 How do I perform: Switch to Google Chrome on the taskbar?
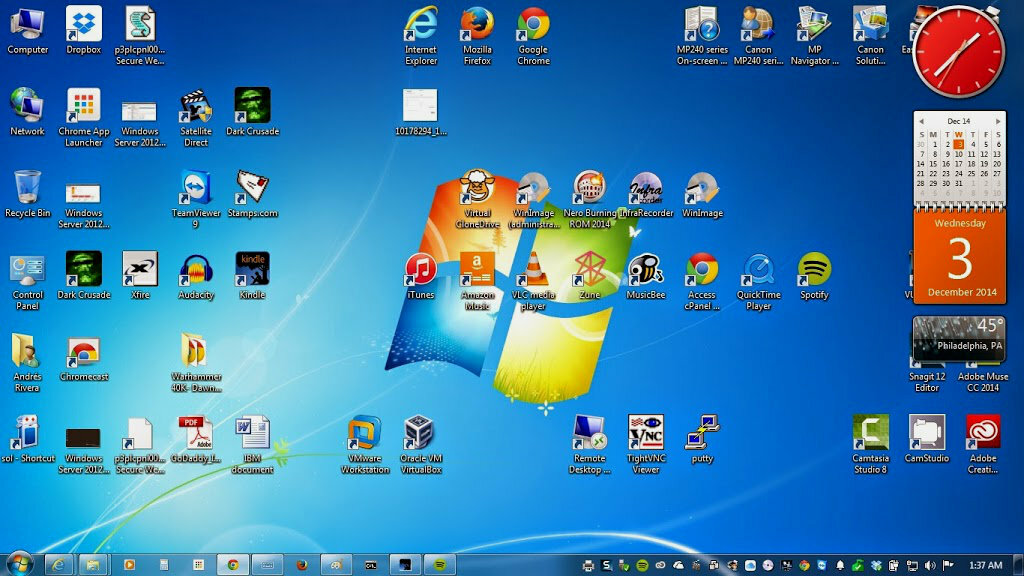point(232,565)
